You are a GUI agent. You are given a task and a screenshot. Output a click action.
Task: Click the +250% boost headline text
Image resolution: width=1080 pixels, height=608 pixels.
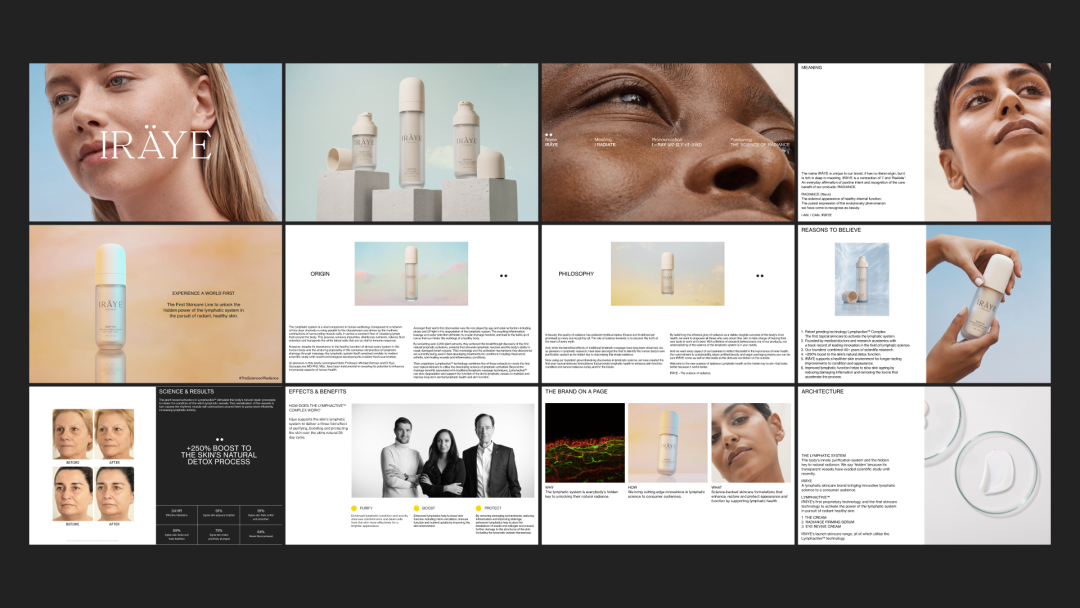click(x=219, y=454)
